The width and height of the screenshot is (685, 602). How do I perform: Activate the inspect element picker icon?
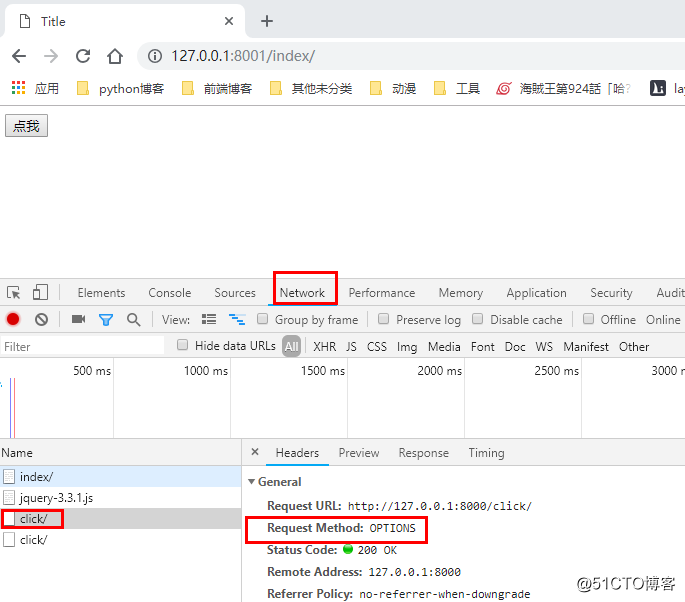click(14, 292)
